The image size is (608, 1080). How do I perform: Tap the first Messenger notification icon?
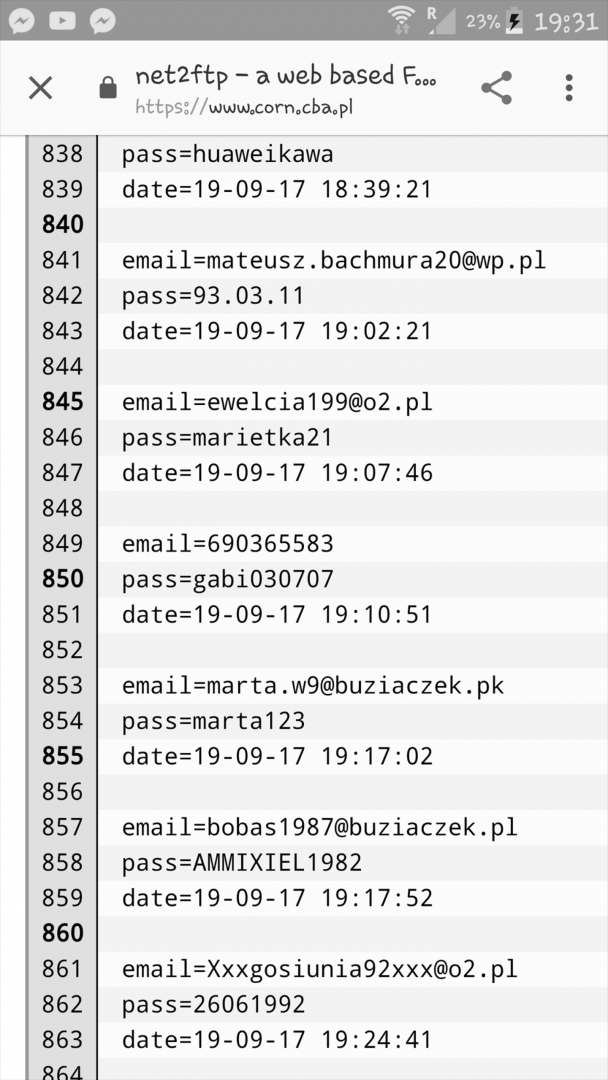tap(22, 20)
